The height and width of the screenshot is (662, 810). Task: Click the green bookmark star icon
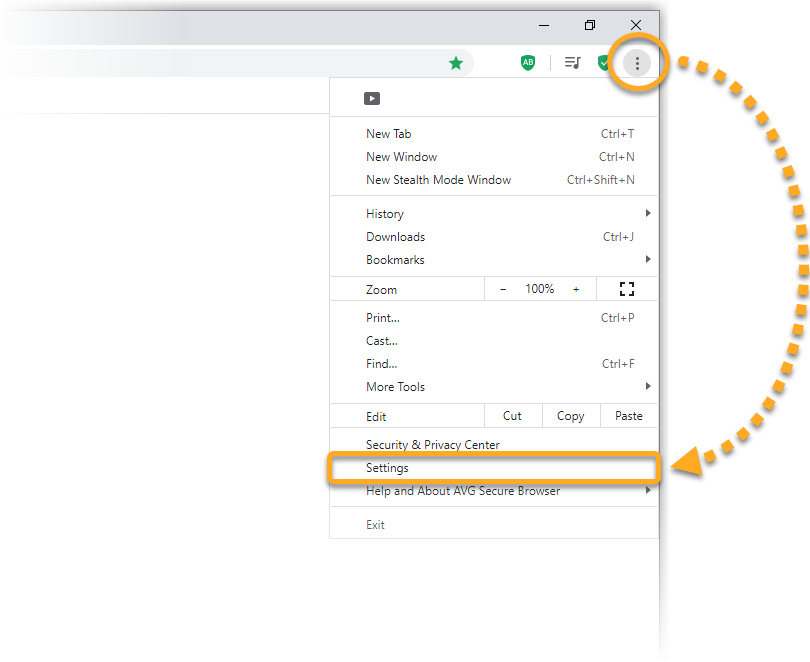coord(456,63)
